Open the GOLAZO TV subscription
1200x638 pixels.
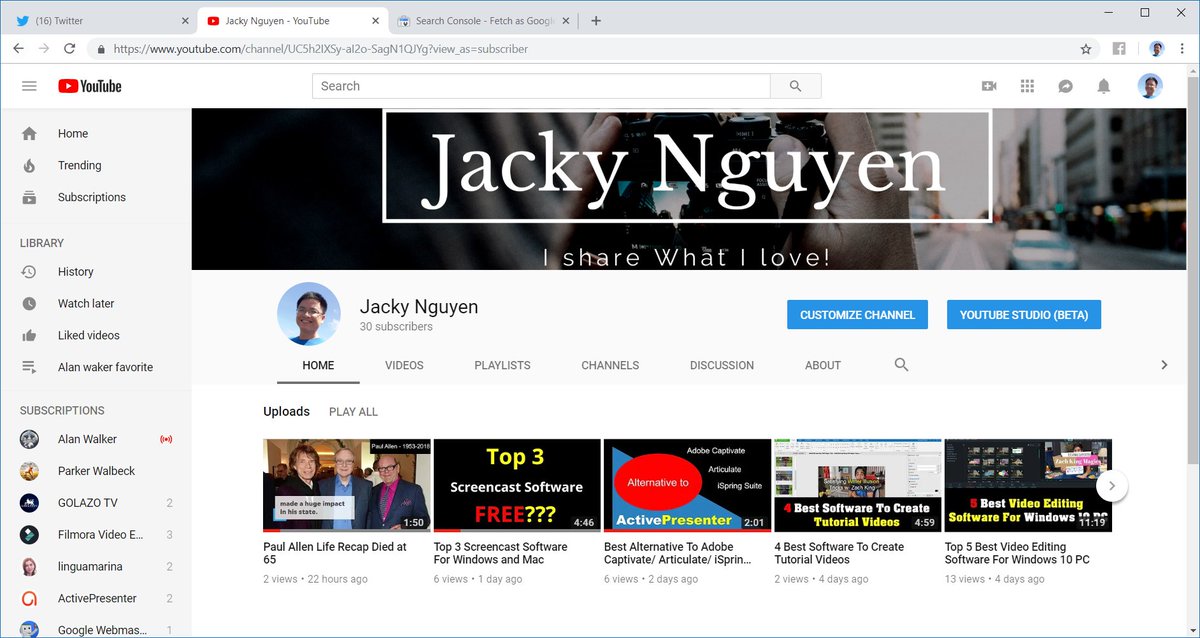tap(95, 503)
